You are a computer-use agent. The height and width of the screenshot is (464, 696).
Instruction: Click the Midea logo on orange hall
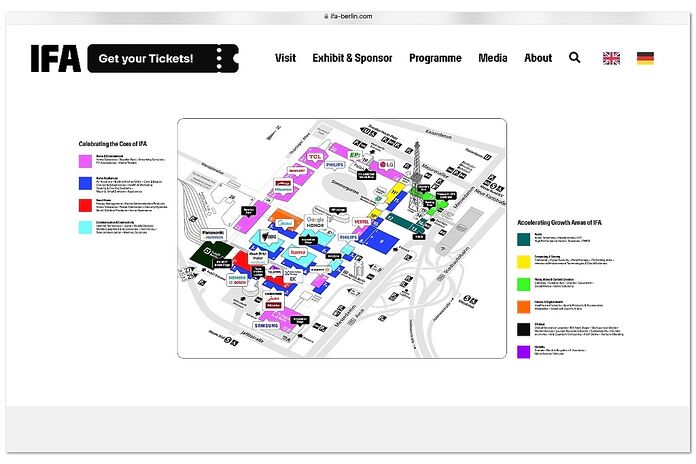285,223
